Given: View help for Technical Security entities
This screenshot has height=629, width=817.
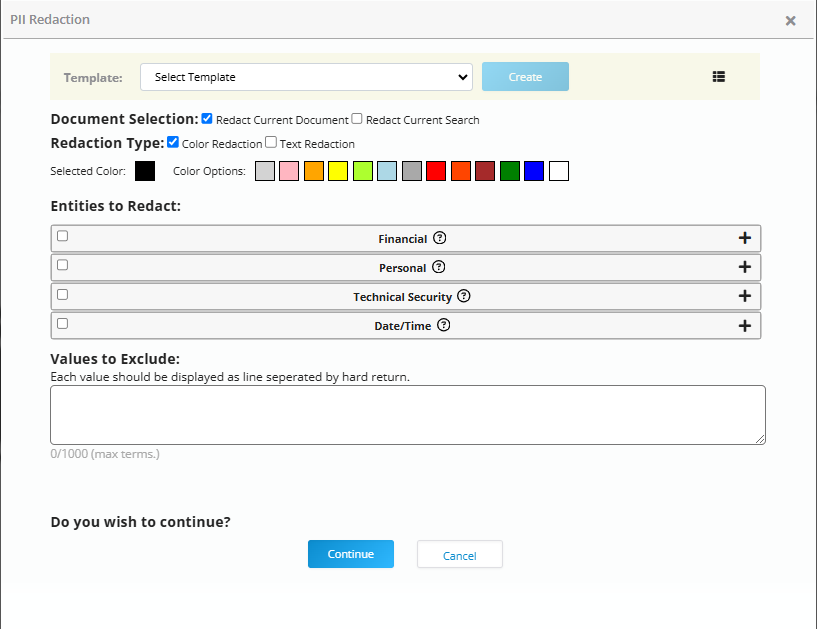Looking at the screenshot, I should (463, 296).
